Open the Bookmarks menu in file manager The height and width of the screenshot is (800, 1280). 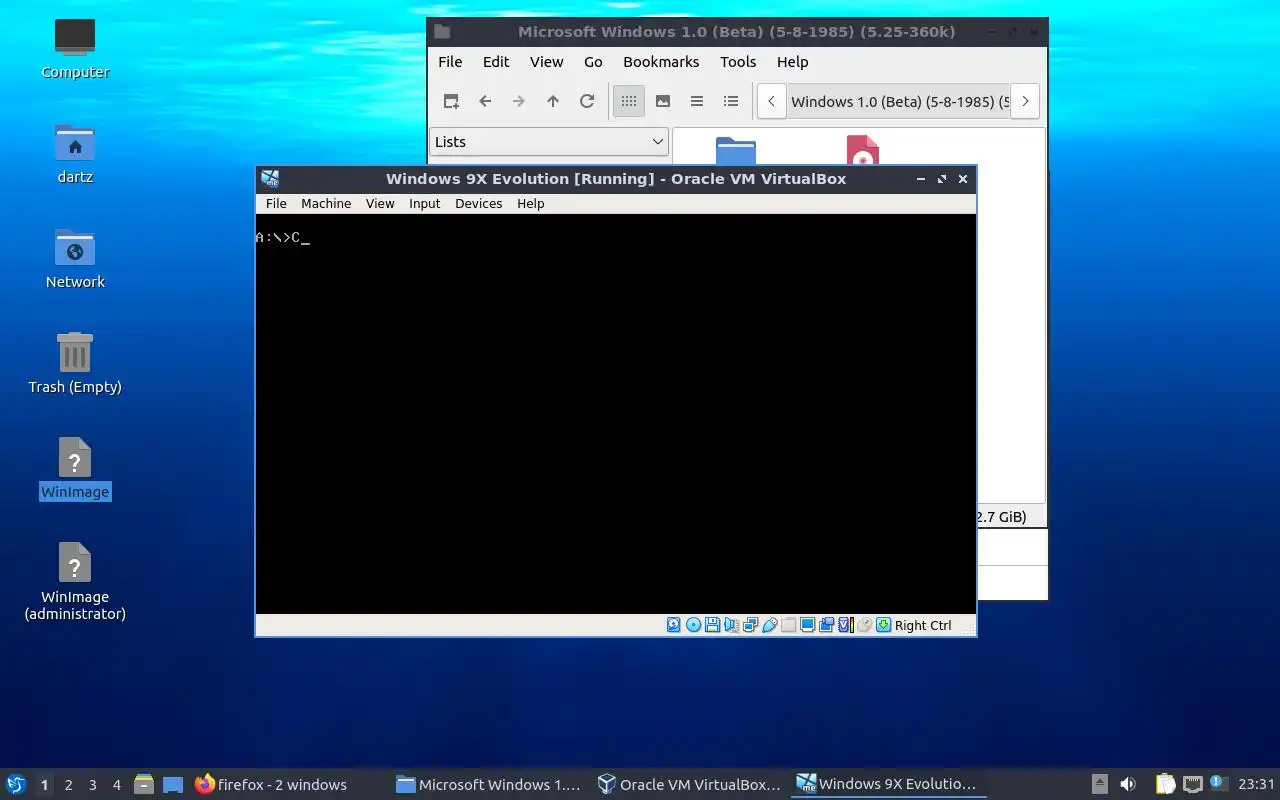(x=661, y=62)
